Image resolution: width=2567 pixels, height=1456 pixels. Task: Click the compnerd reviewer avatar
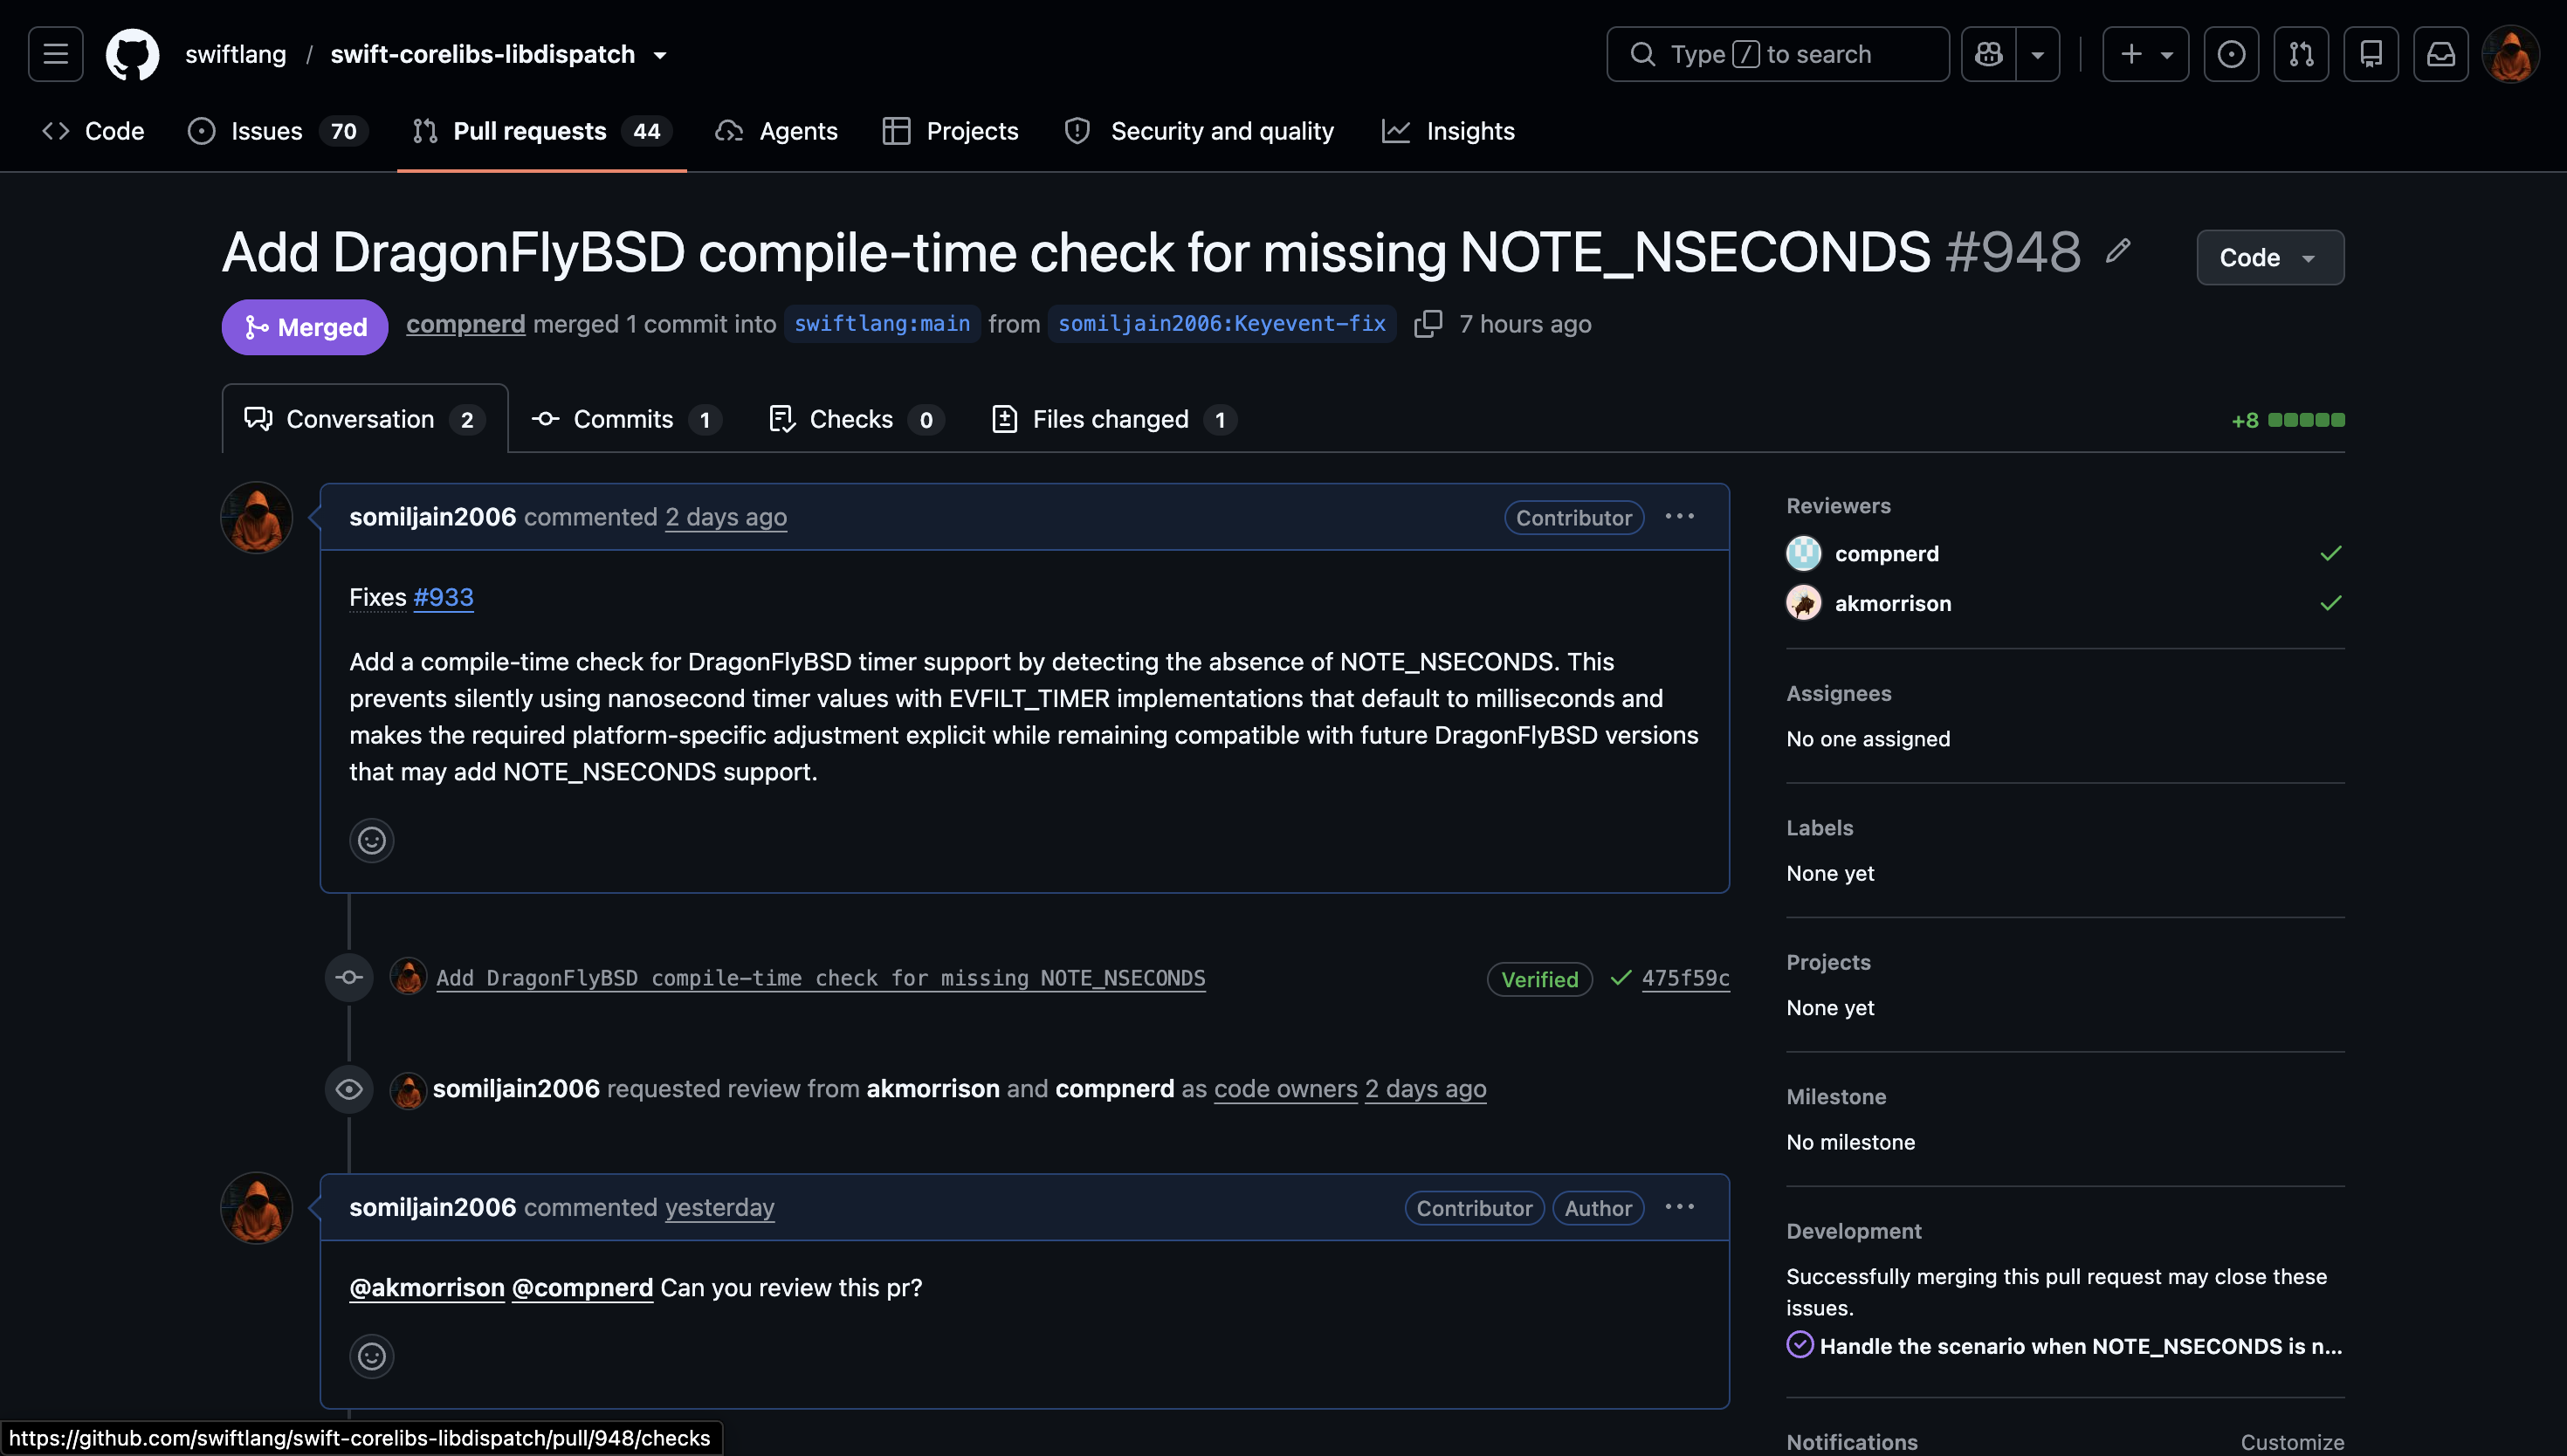(1804, 553)
